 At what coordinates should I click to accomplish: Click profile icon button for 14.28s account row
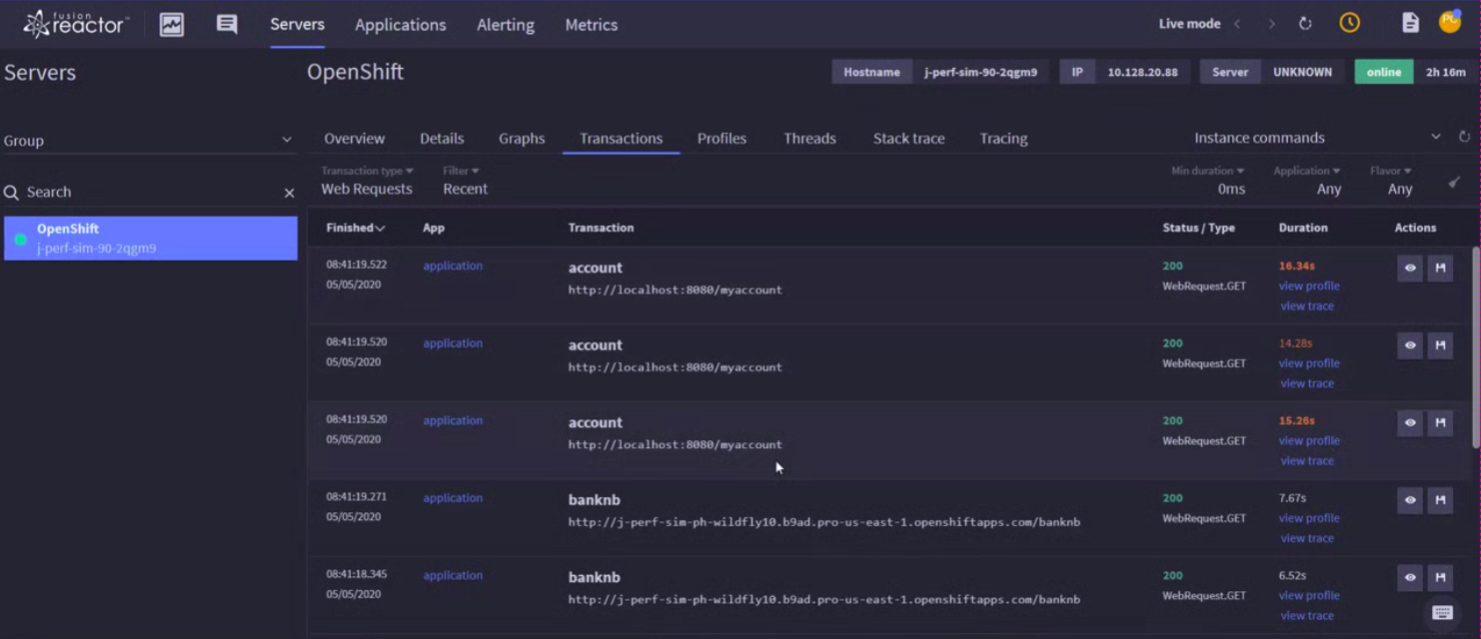click(x=1440, y=345)
